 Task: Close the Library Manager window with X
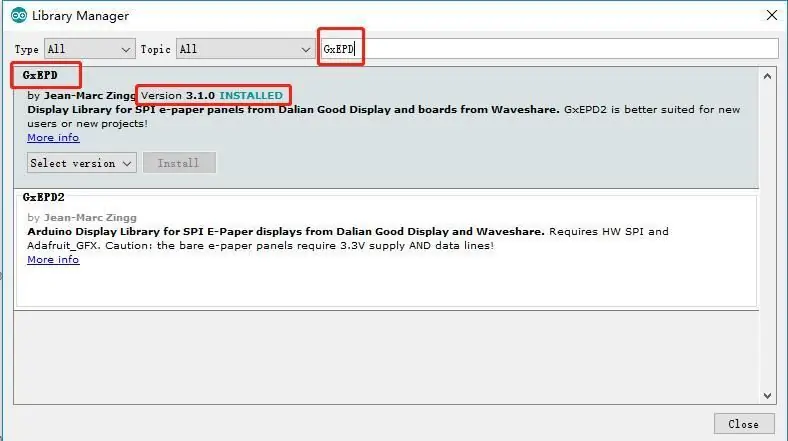[772, 16]
